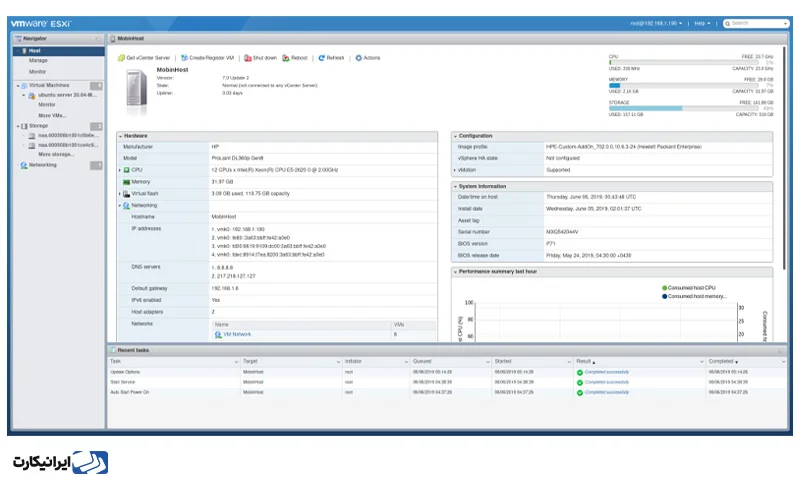
Task: Click the Create/Register VM icon
Action: (184, 58)
